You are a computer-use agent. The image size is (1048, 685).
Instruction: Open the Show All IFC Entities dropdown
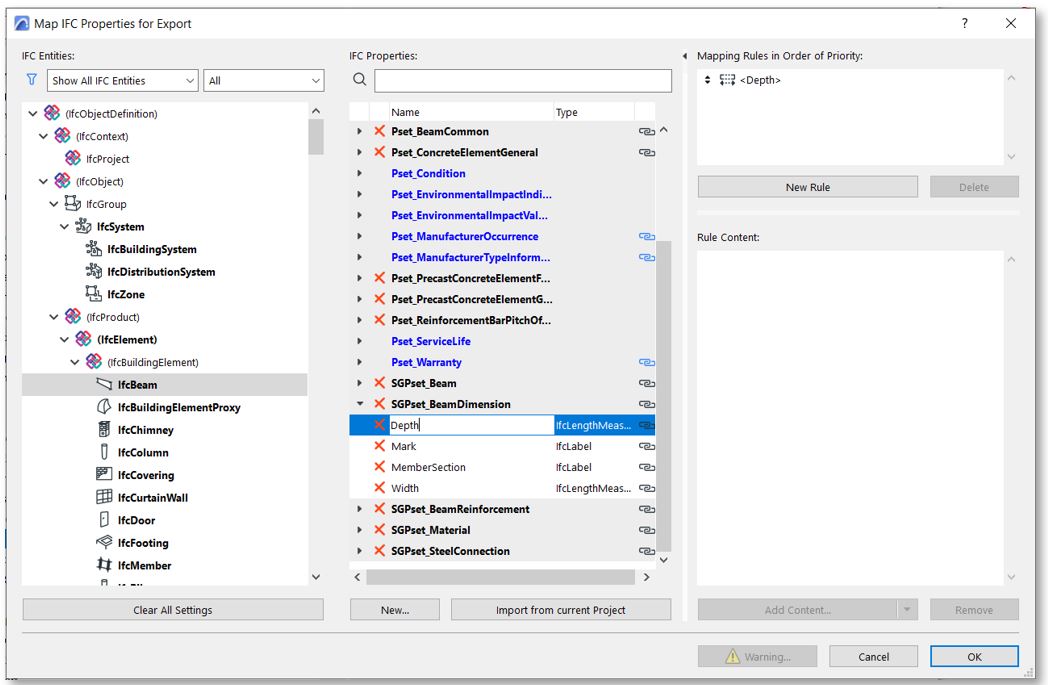click(x=123, y=81)
